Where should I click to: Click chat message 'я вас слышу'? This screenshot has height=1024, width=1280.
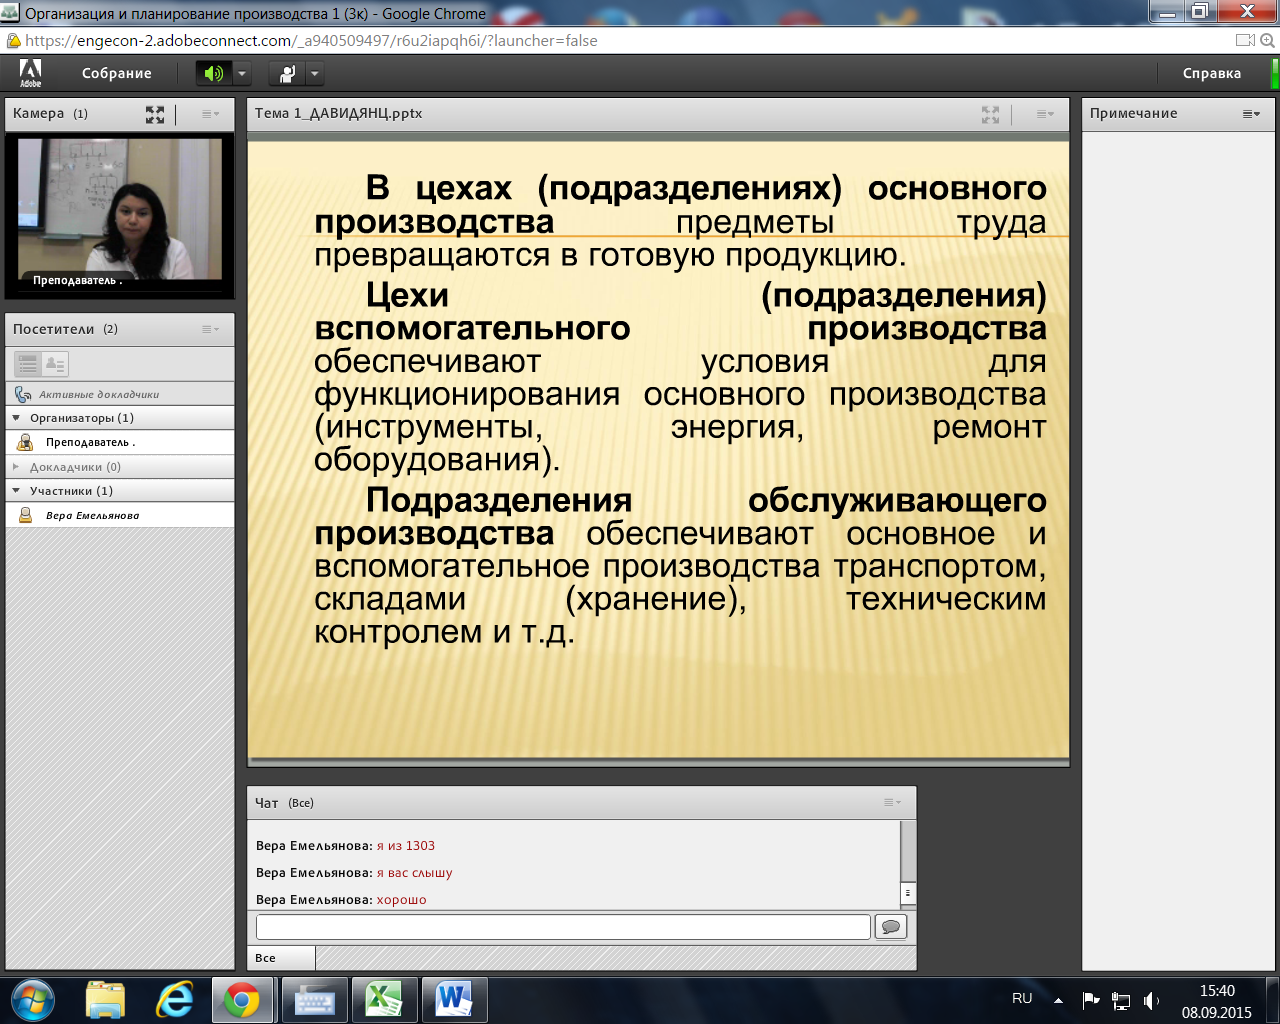(414, 873)
